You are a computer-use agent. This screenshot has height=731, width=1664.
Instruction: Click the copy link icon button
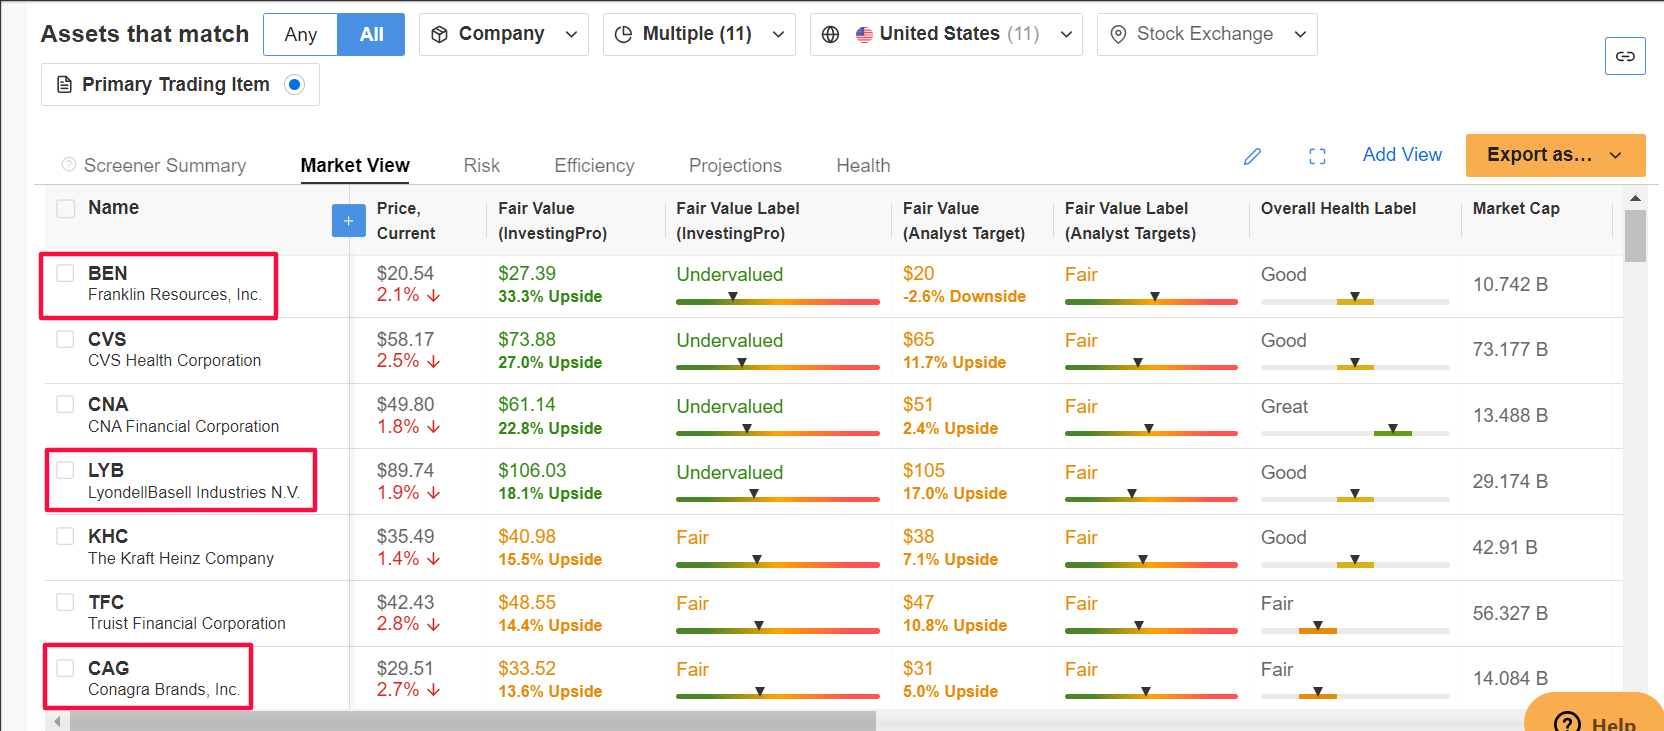pyautogui.click(x=1625, y=56)
